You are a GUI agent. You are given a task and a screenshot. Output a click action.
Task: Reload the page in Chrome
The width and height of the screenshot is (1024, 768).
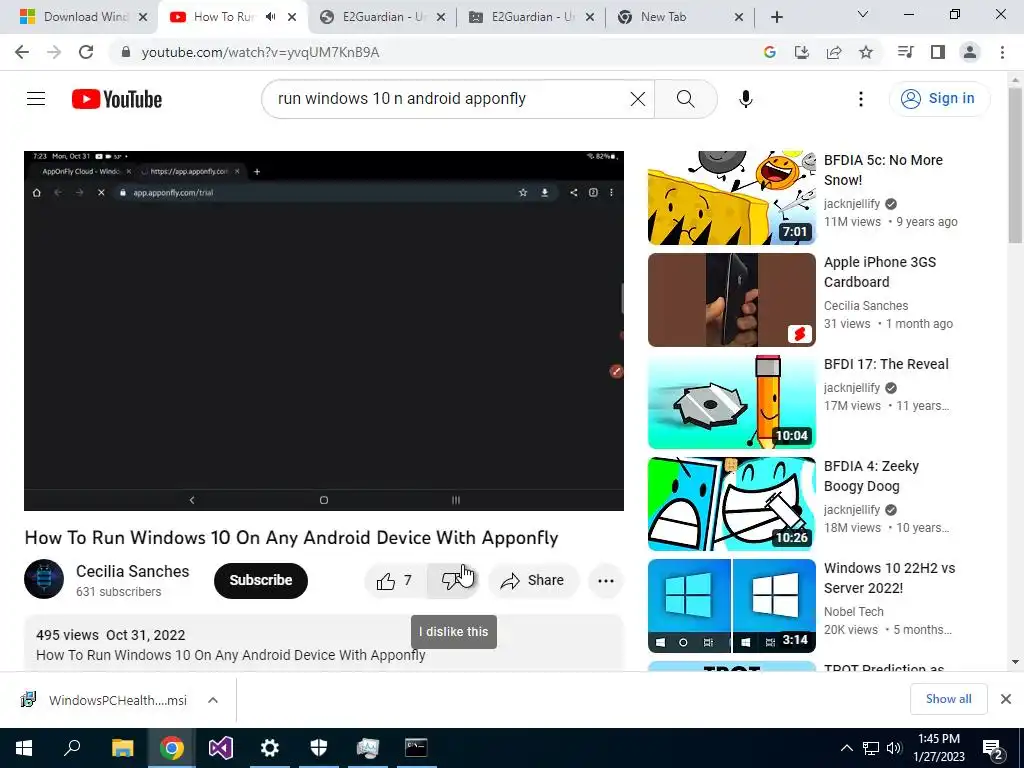click(x=86, y=52)
